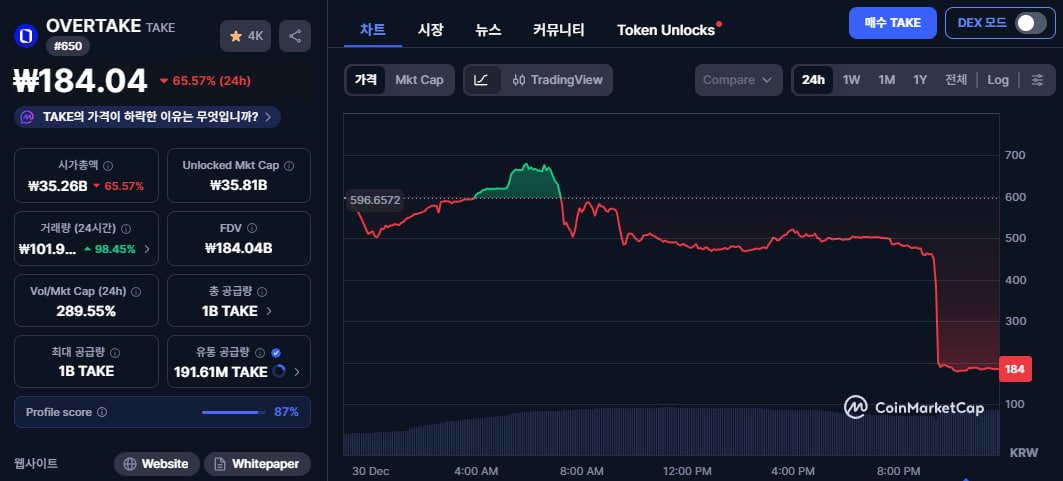Click the AI chat icon beside TAKE question
The image size is (1063, 481).
coord(28,117)
